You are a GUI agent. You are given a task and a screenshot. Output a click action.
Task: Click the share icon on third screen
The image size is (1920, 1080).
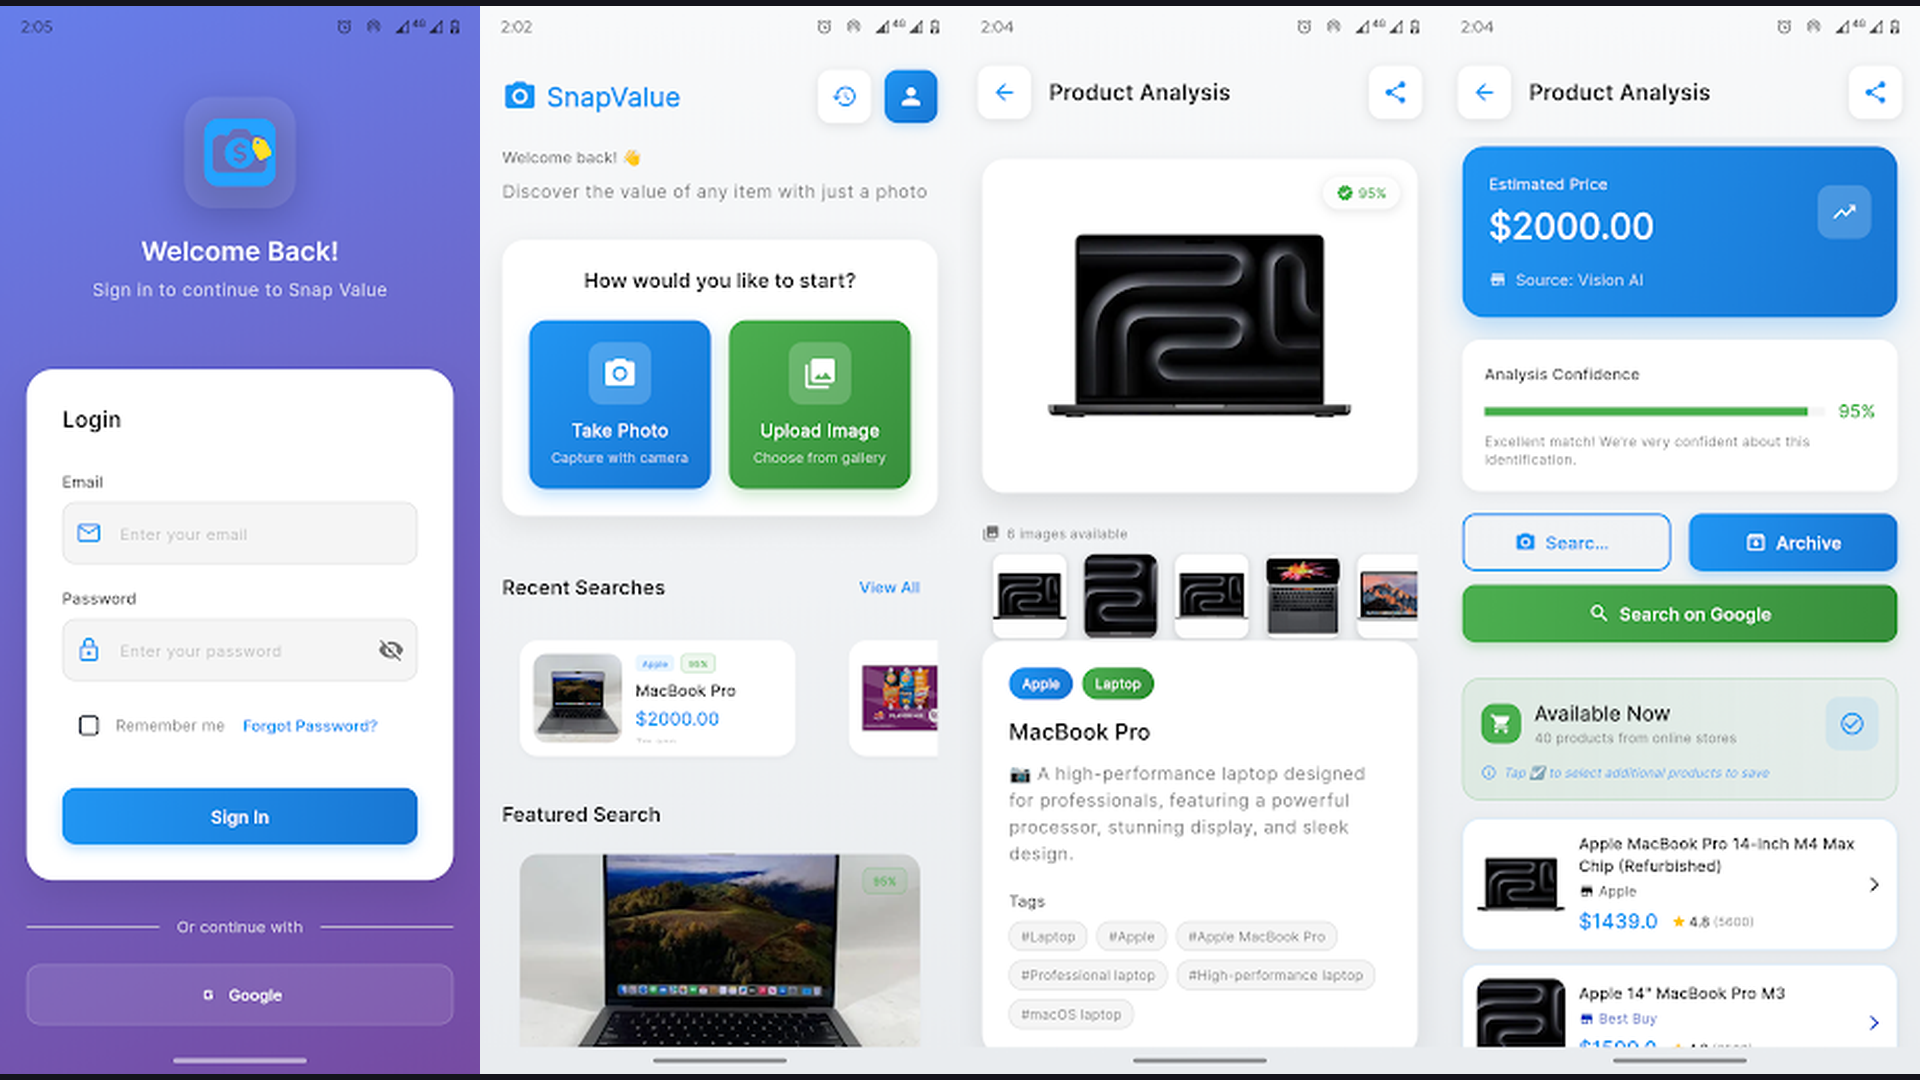click(x=1395, y=92)
